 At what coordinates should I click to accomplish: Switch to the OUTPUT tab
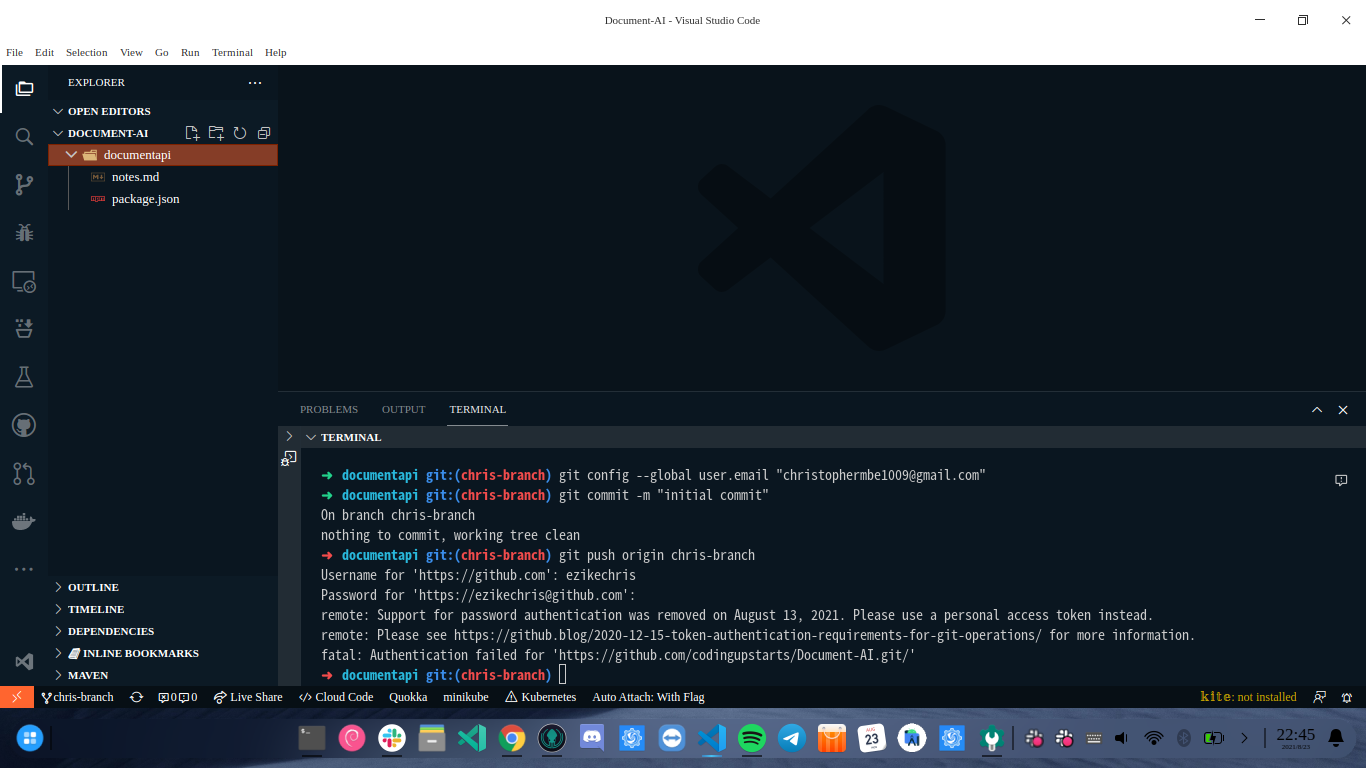click(x=403, y=409)
